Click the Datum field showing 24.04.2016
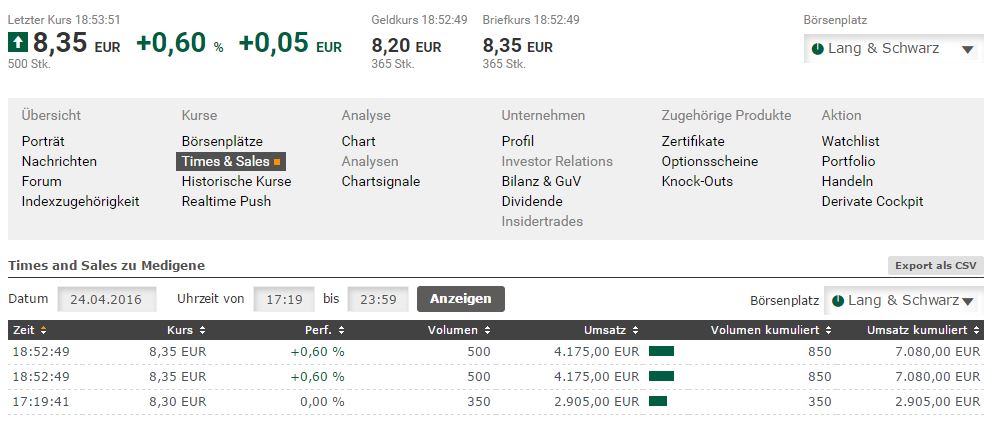 107,299
